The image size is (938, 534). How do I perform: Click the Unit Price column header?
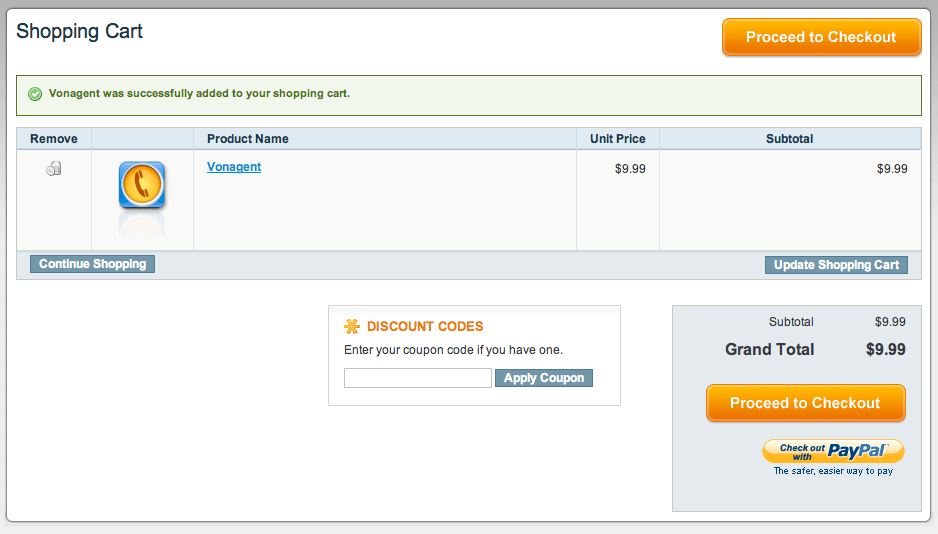coord(618,139)
